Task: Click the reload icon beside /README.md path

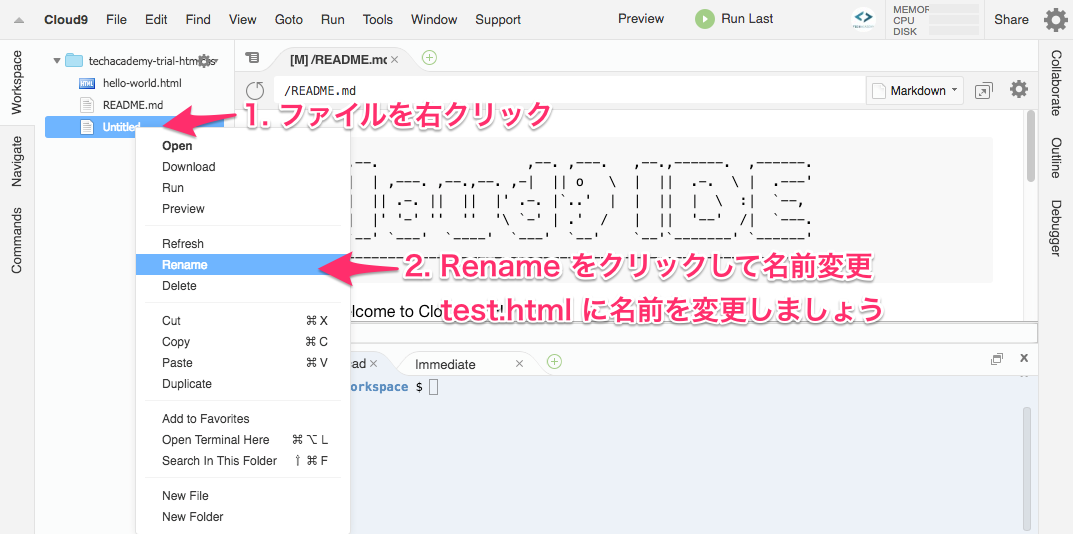Action: tap(255, 91)
